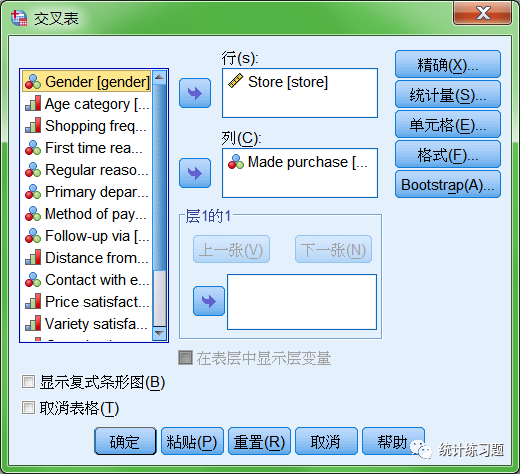This screenshot has height=474, width=520.
Task: Select the Primary depar... variable name
Action: pos(97,192)
